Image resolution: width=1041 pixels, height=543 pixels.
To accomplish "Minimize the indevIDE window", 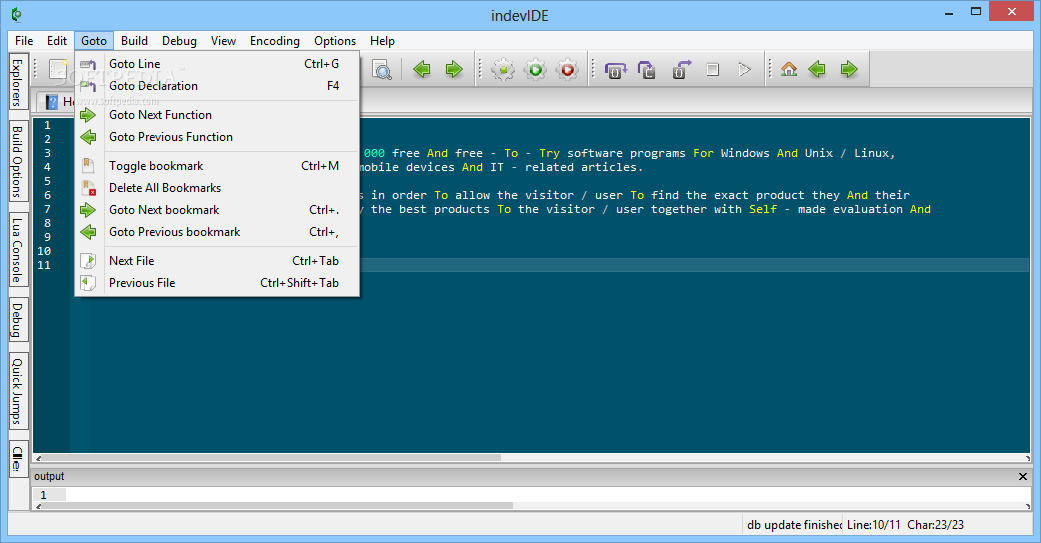I will point(950,12).
